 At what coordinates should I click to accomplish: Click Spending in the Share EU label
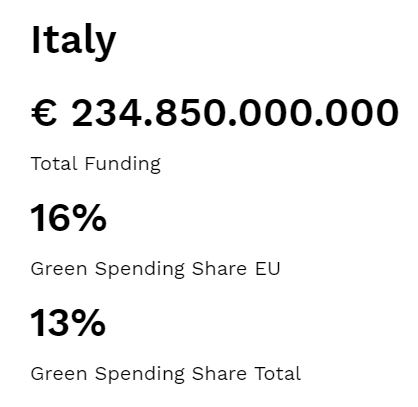point(140,269)
